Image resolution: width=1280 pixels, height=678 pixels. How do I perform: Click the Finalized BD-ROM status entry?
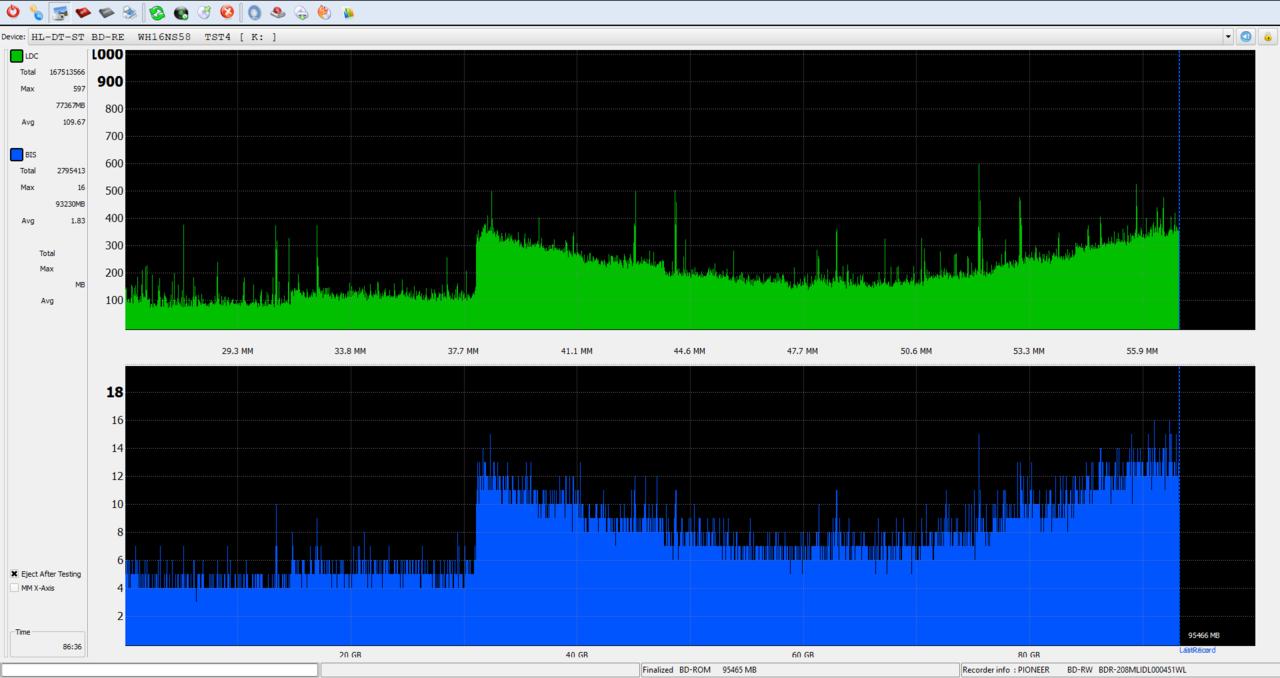tap(799, 669)
